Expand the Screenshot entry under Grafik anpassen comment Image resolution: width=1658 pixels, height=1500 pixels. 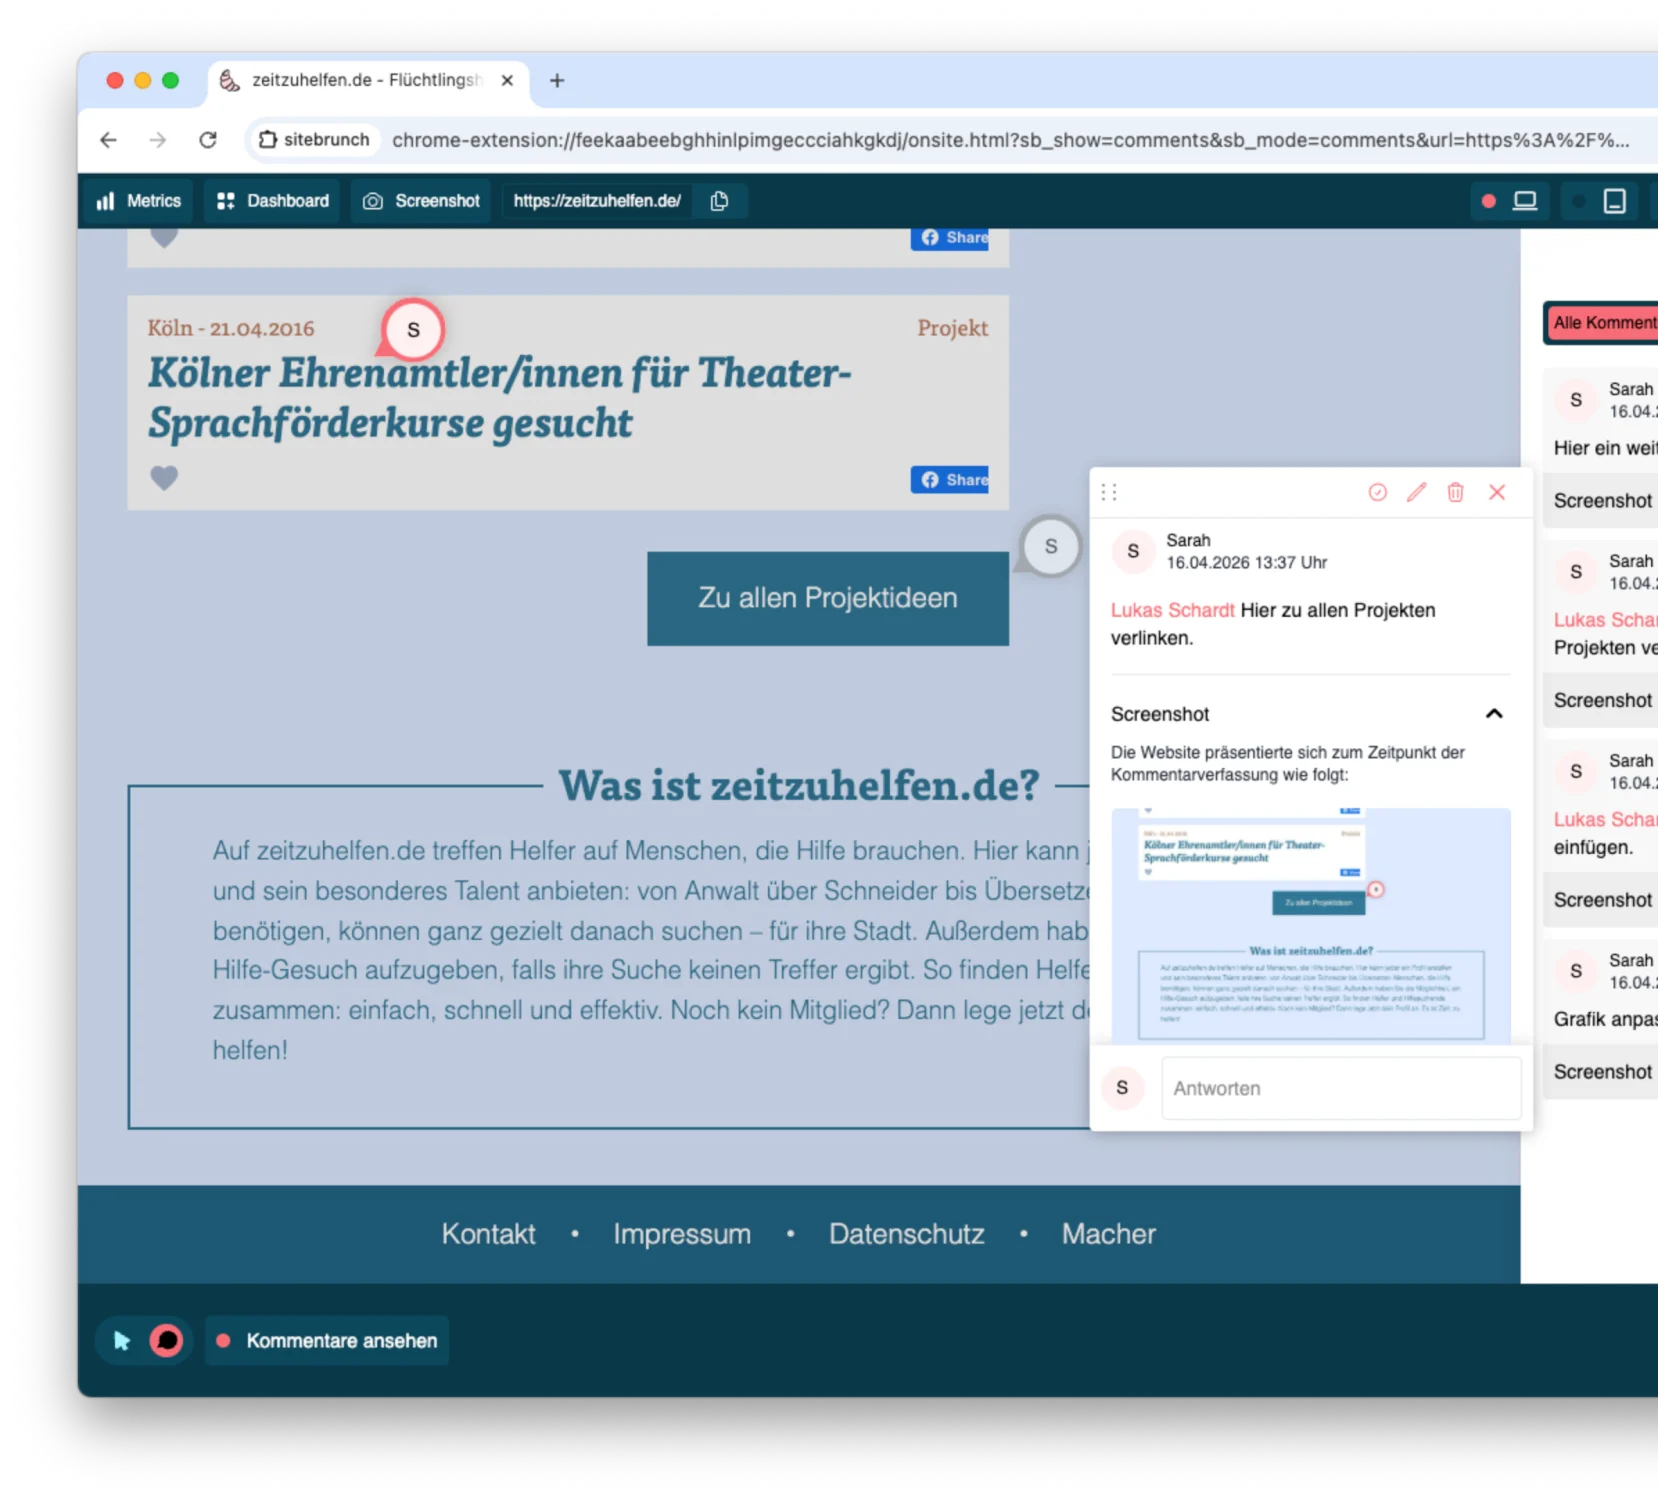1601,1071
